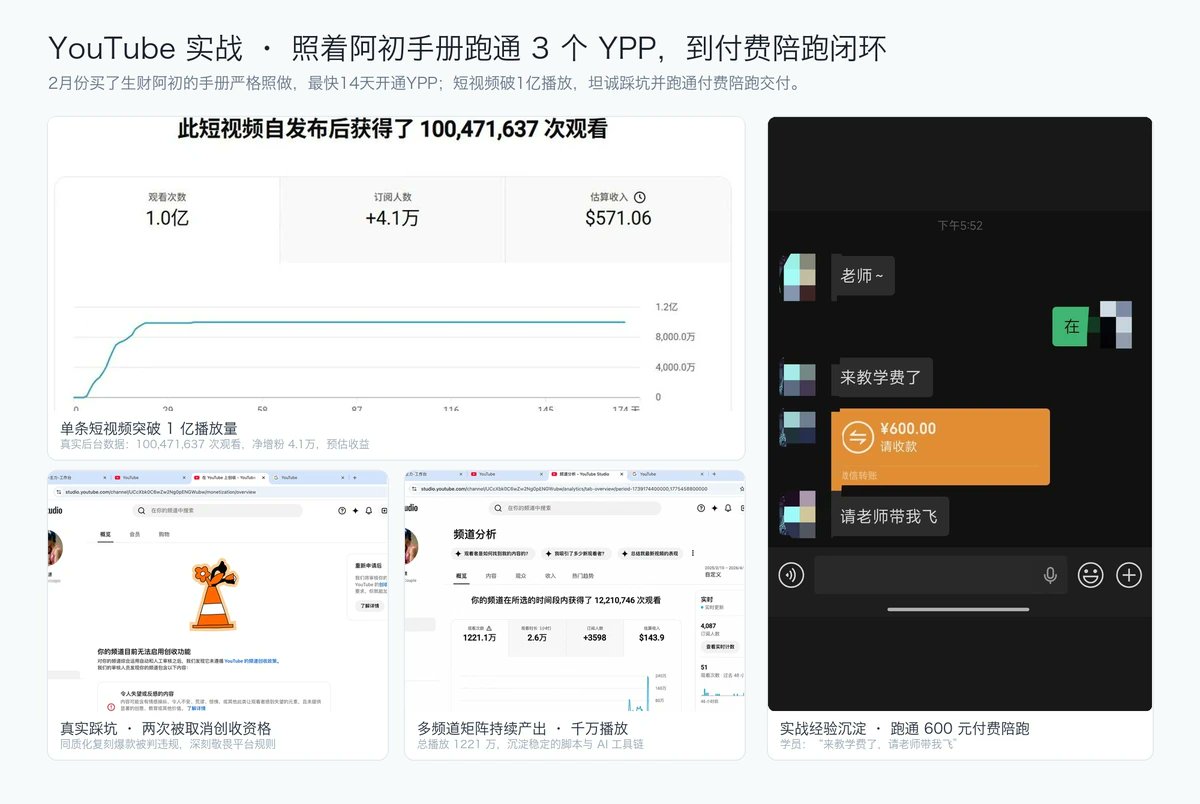Viewport: 1200px width, 804px height.
Task: Click the 4,087 subscriber count in 实时 panel
Action: [709, 626]
